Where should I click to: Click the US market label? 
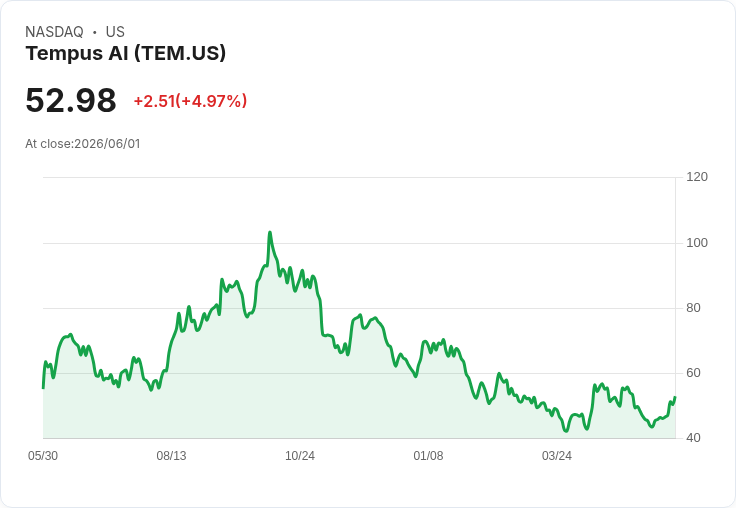(x=115, y=31)
